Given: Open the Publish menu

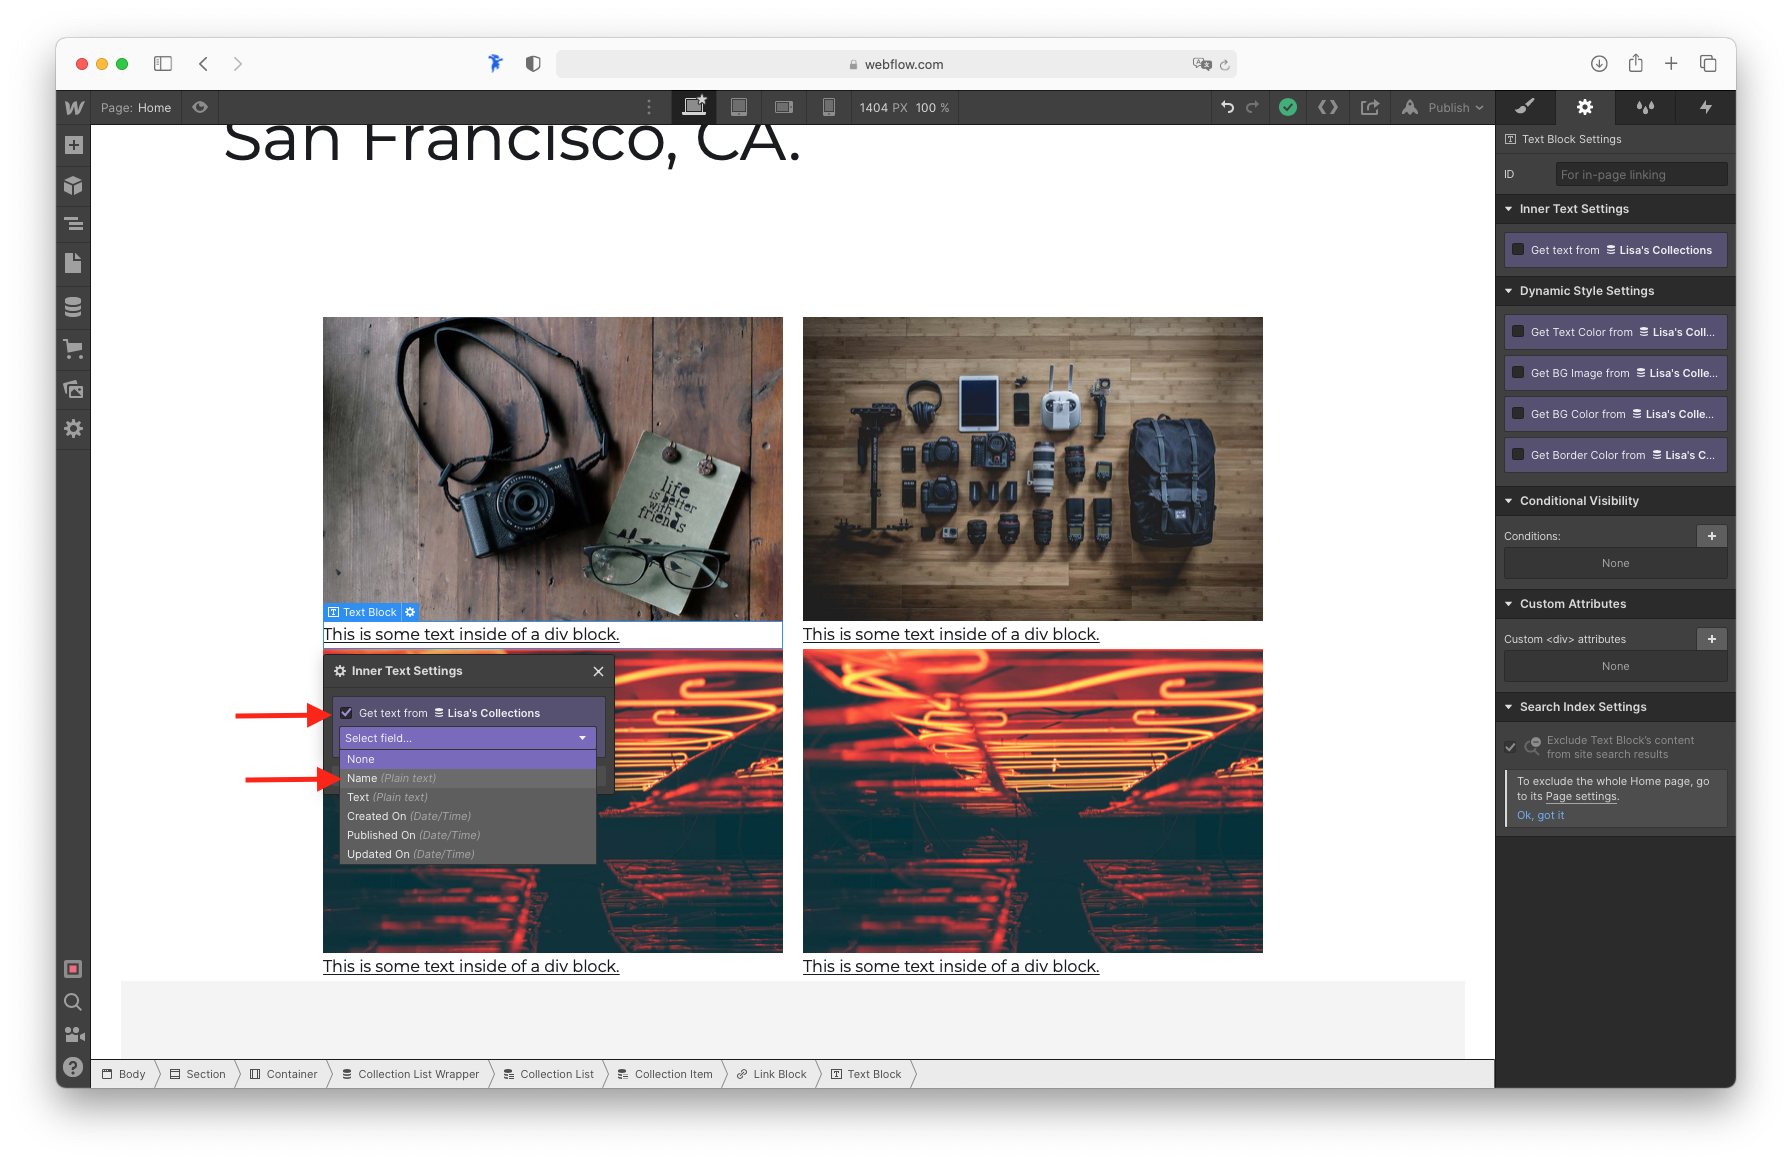Looking at the screenshot, I should [1443, 107].
